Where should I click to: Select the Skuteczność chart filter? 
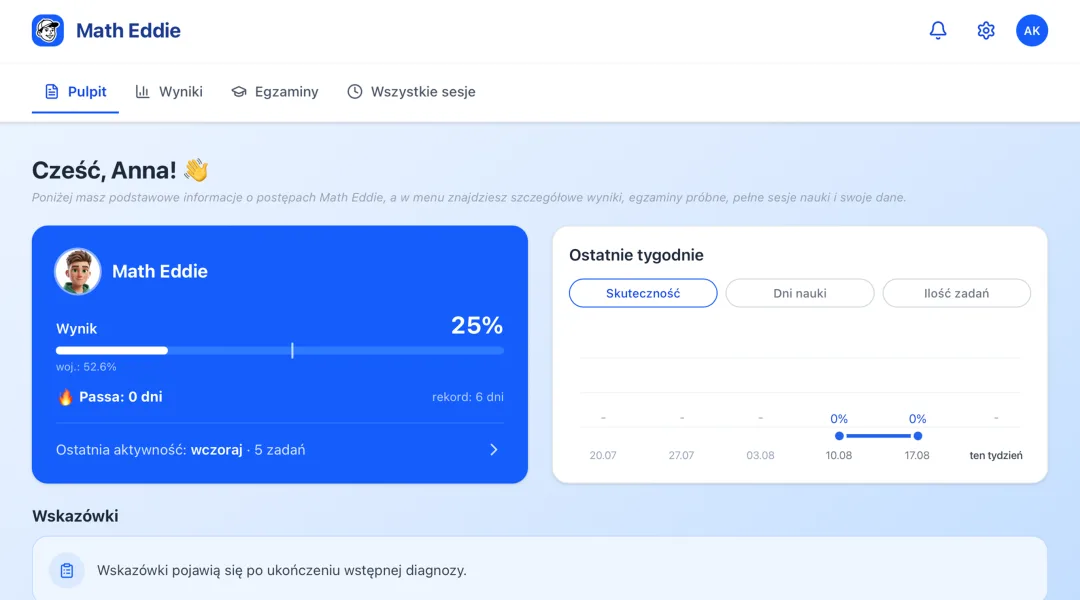point(643,293)
